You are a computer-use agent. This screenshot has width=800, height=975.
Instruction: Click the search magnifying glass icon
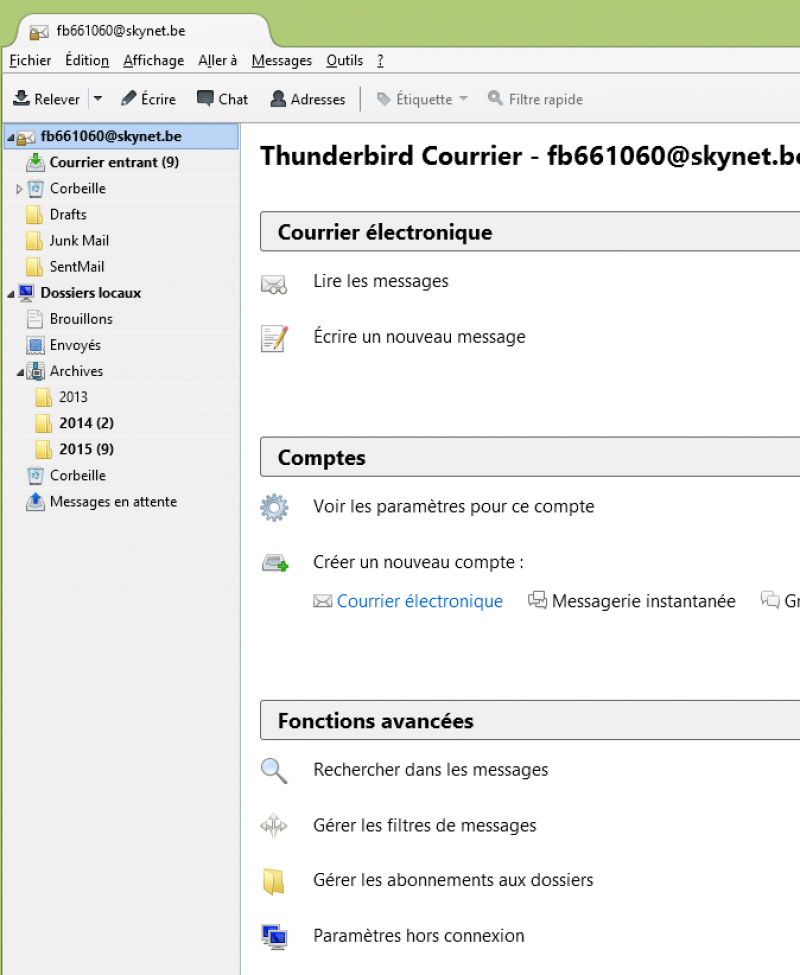274,771
